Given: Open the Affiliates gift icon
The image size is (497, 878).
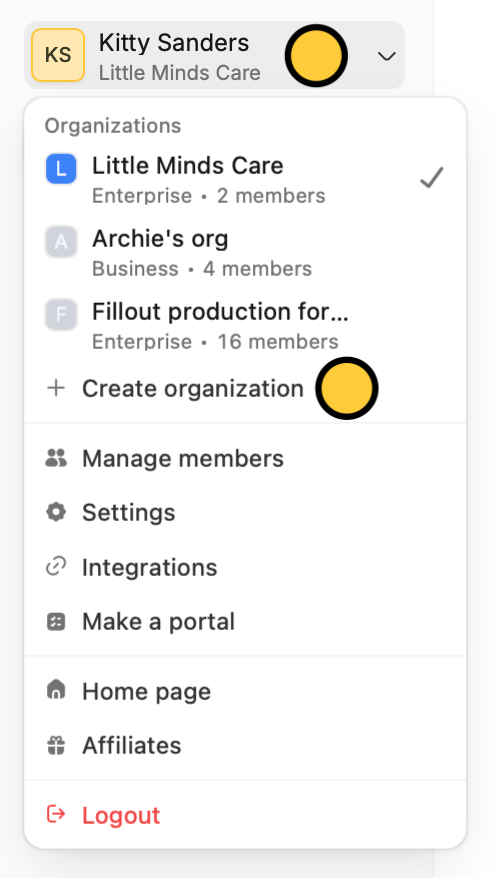Looking at the screenshot, I should [56, 745].
